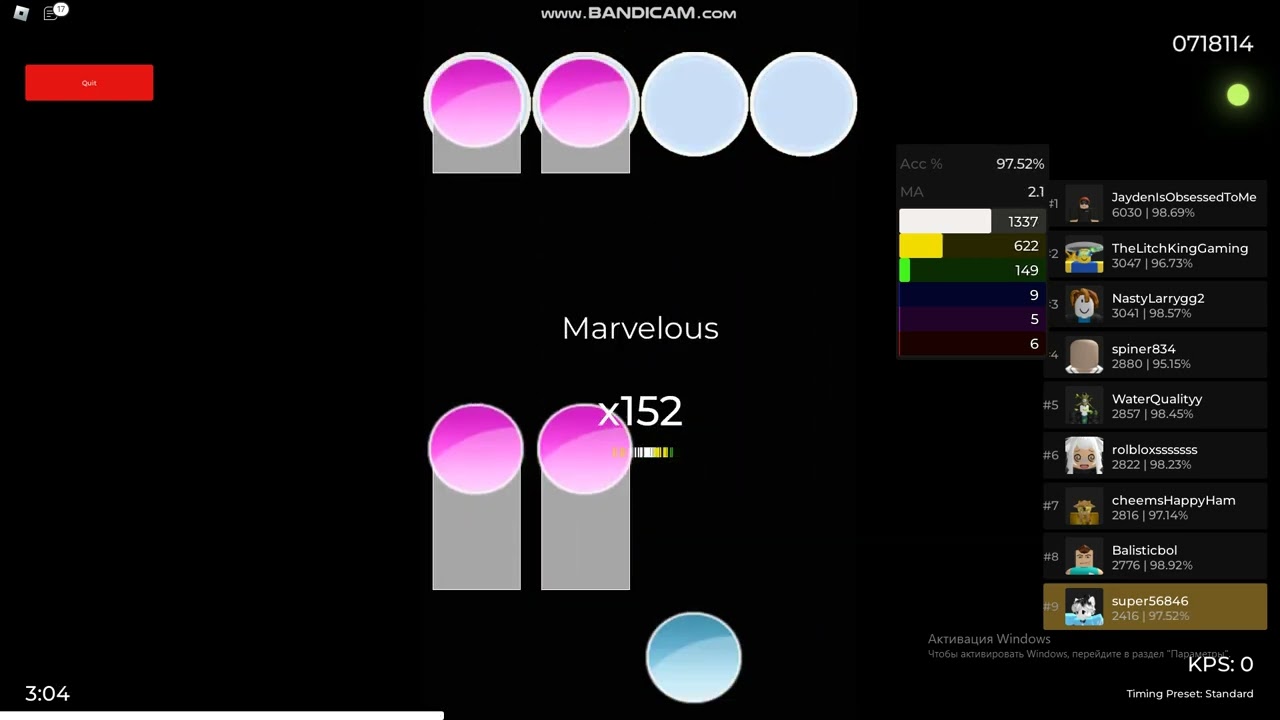Open the Roblox menu icon
Image resolution: width=1280 pixels, height=720 pixels.
[21, 13]
